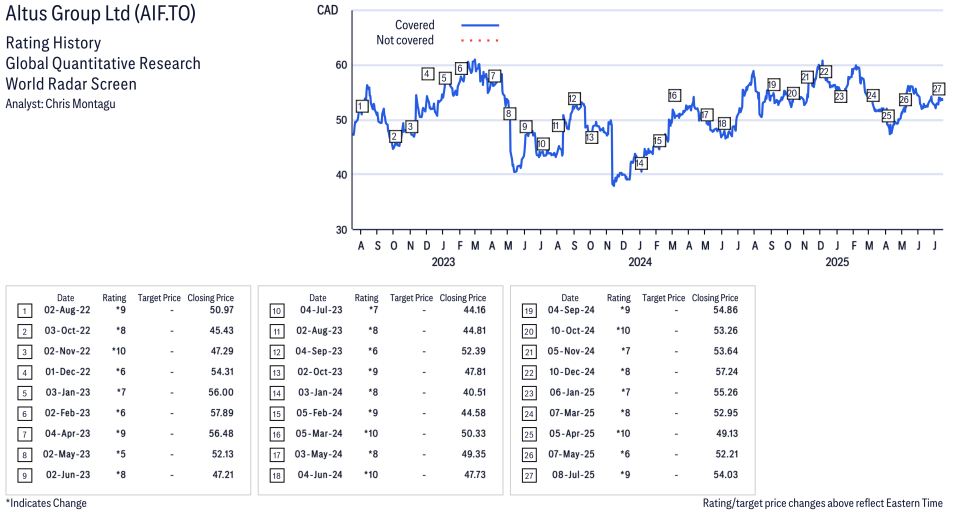Click the Eastern Time footnote text

[823, 503]
